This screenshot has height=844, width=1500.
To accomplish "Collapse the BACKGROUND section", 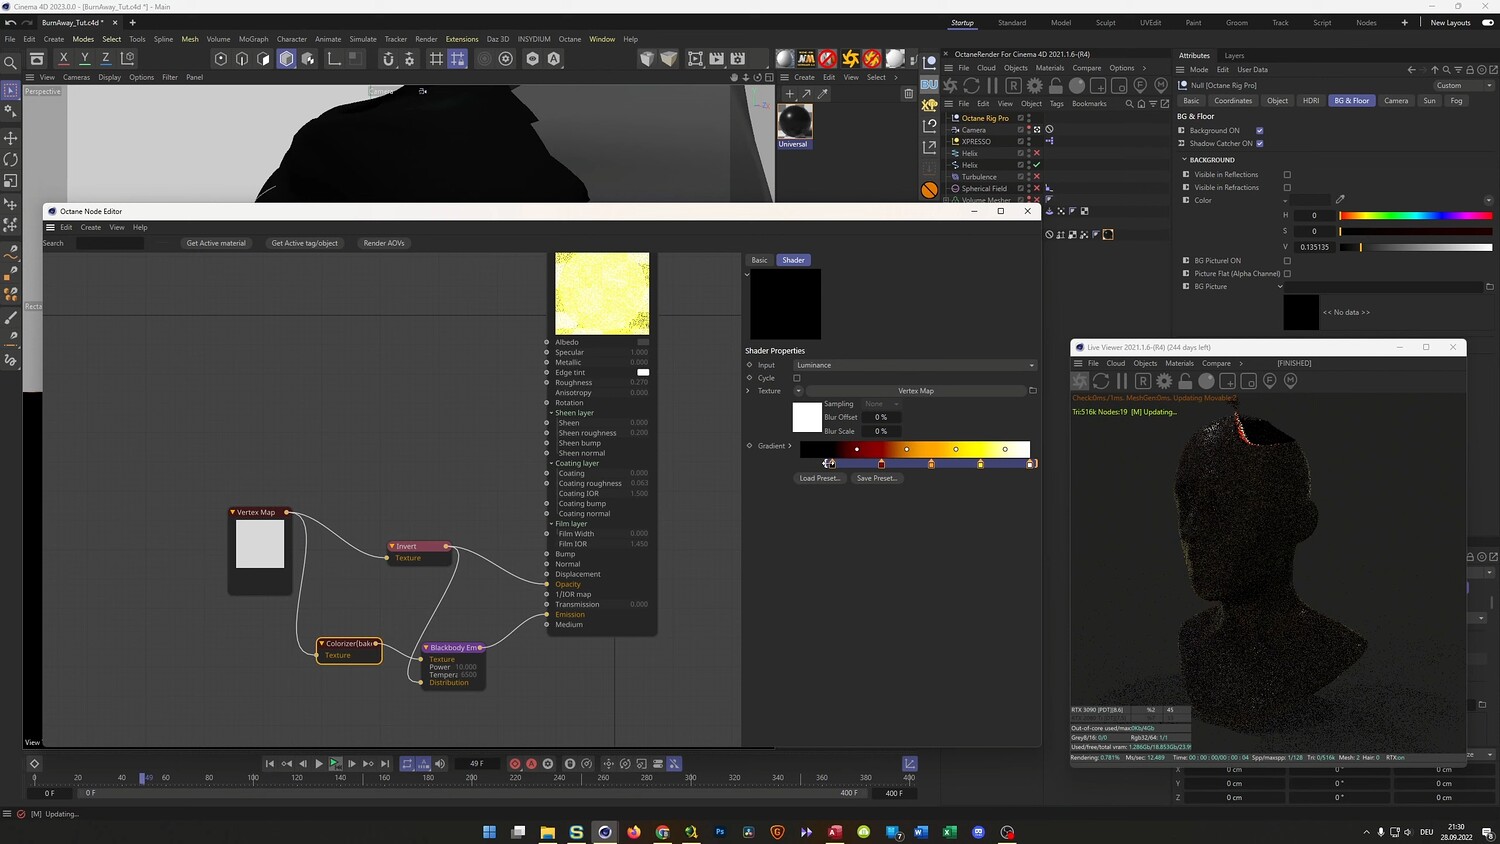I will coord(1185,160).
